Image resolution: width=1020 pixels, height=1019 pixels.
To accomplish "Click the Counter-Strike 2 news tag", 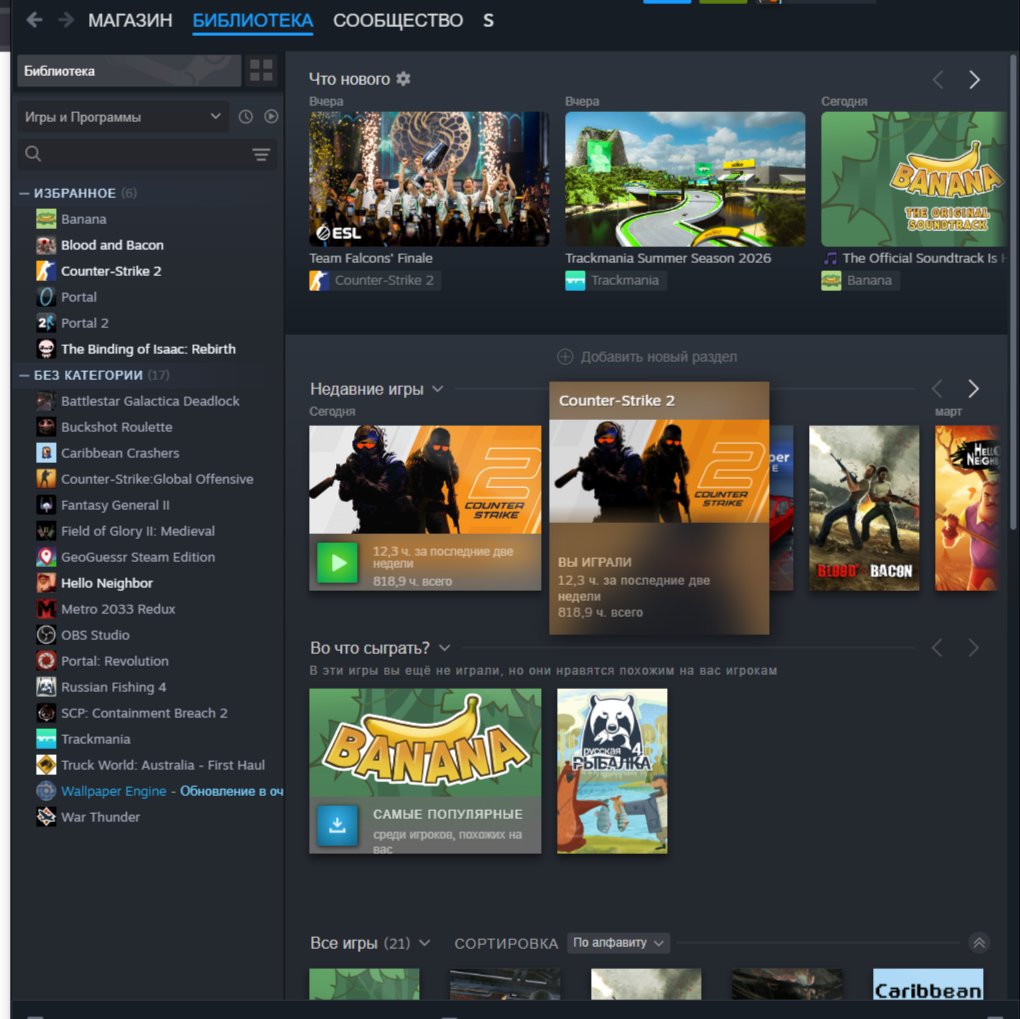I will (375, 280).
